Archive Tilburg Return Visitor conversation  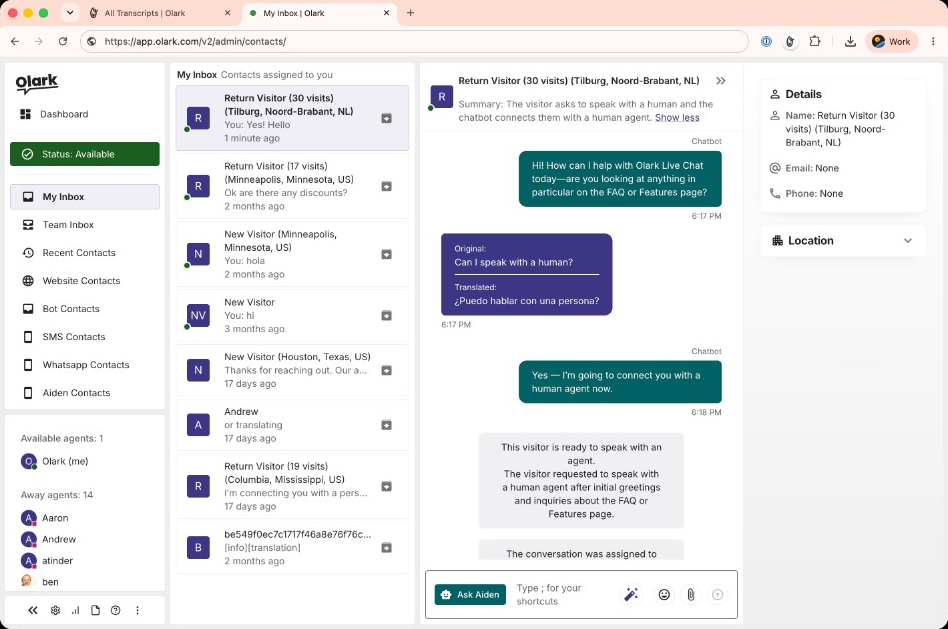pyautogui.click(x=386, y=119)
